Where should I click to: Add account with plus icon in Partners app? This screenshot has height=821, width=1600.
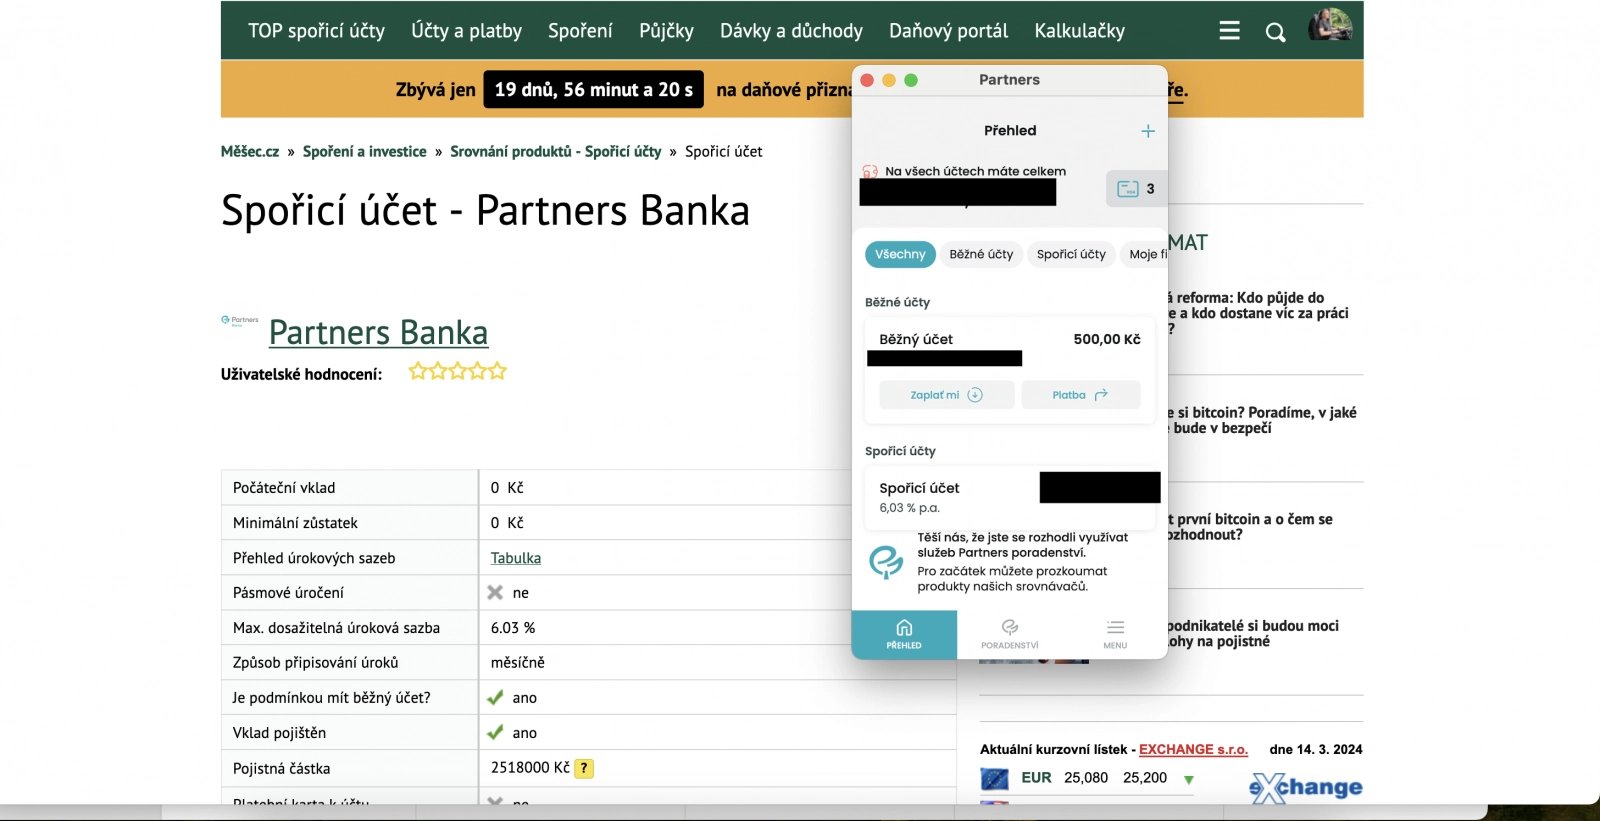tap(1148, 131)
